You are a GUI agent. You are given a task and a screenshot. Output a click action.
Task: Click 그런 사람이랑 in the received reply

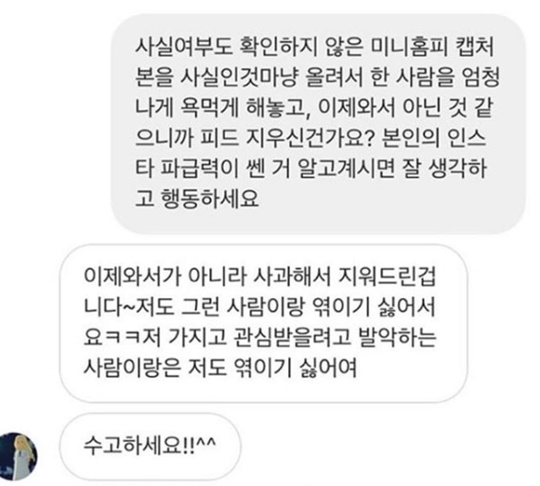(x=243, y=306)
